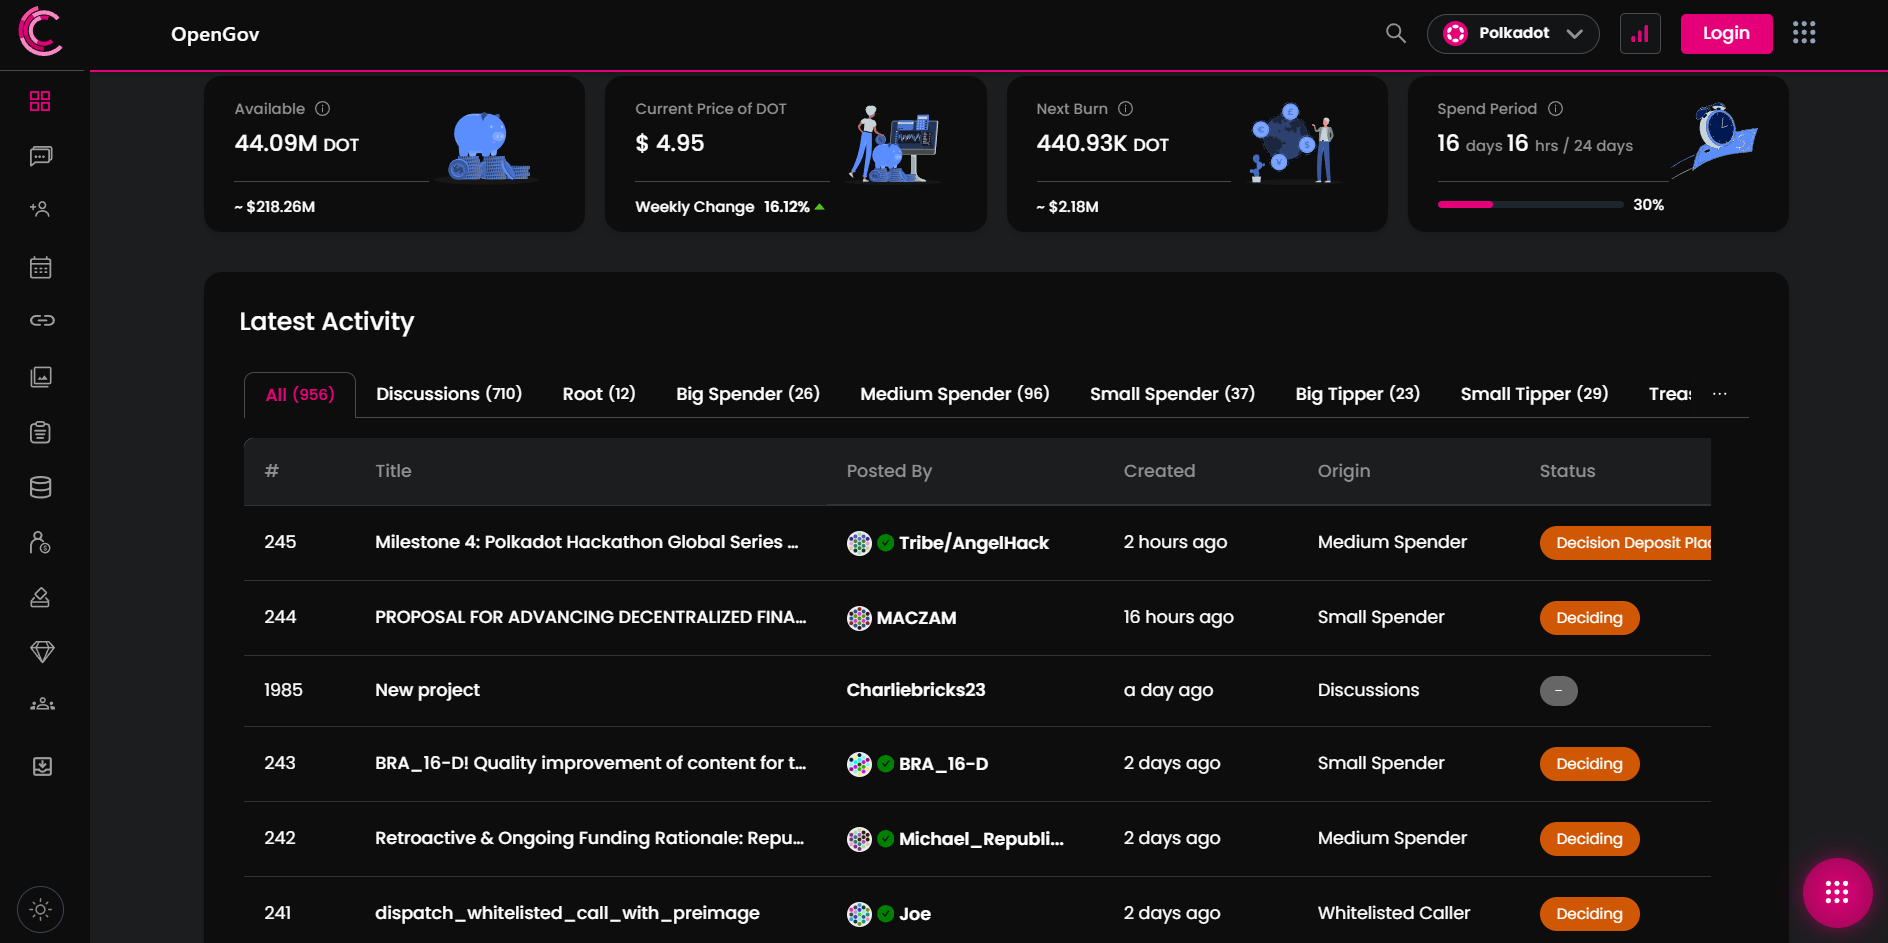The width and height of the screenshot is (1888, 943).
Task: Click the Title column header
Action: click(x=393, y=471)
